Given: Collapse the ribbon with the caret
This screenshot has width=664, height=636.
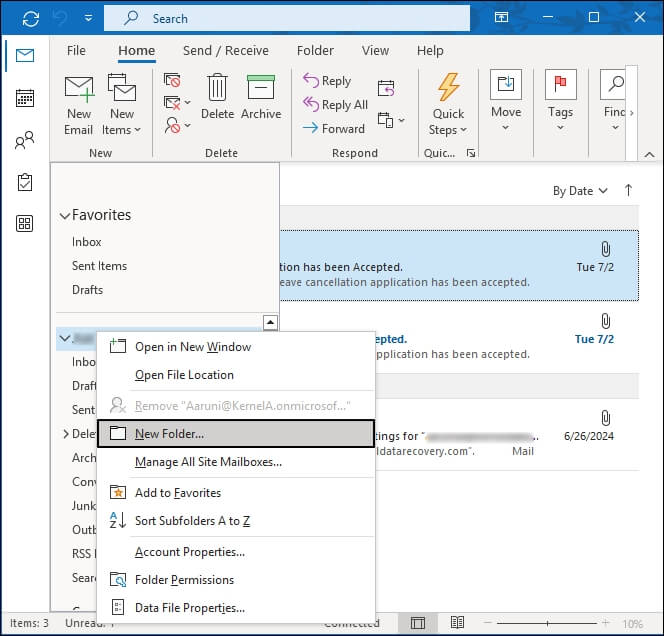Looking at the screenshot, I should click(649, 155).
